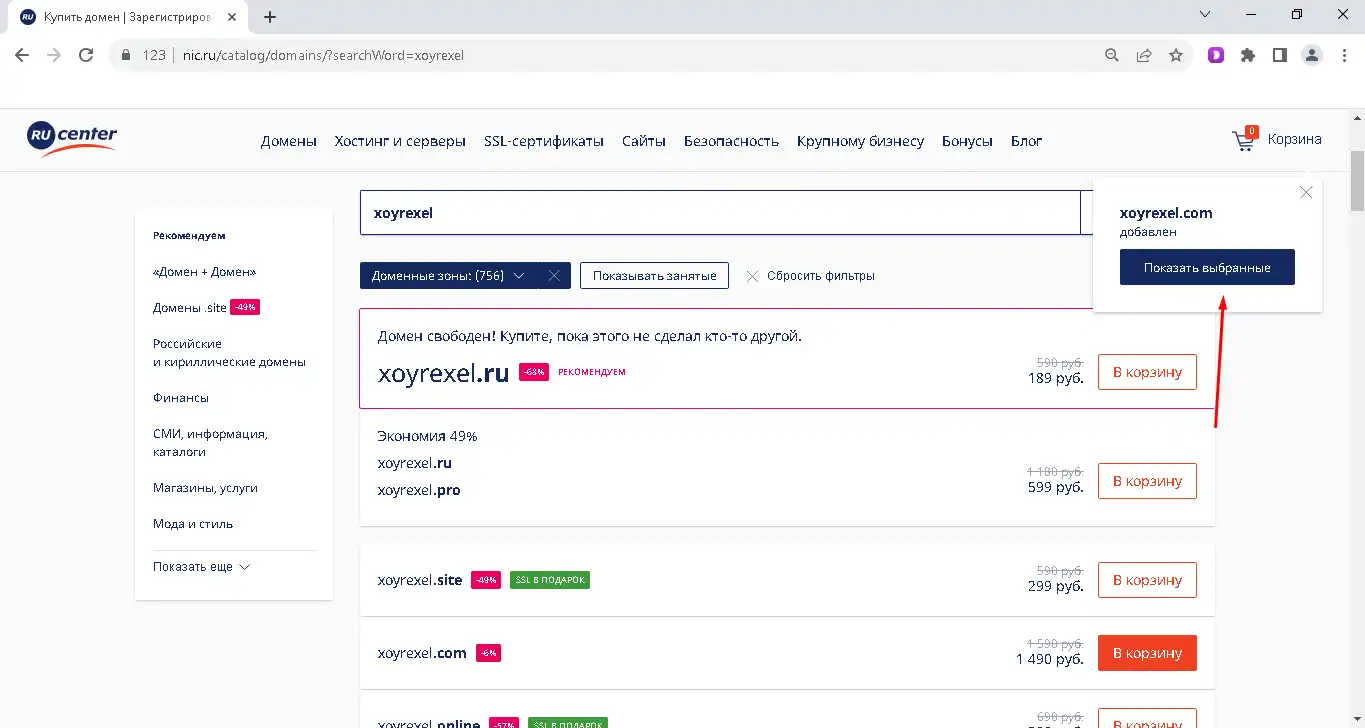Viewport: 1365px width, 728px height.
Task: Open the Домены menu
Action: coord(289,141)
